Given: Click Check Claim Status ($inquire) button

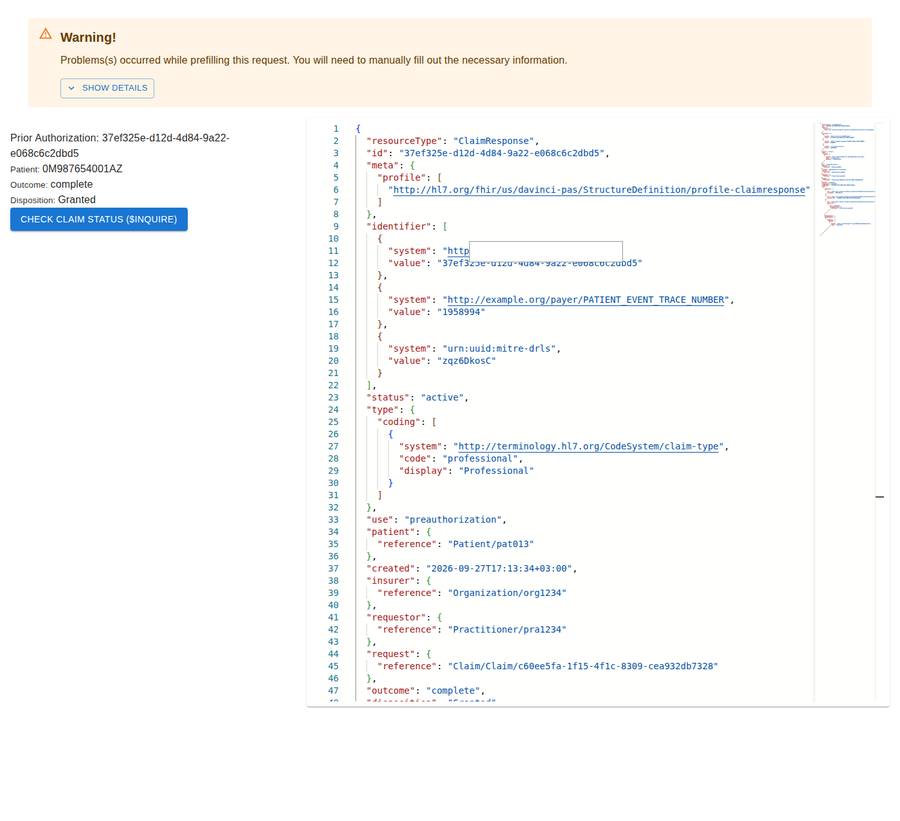Looking at the screenshot, I should tap(99, 219).
